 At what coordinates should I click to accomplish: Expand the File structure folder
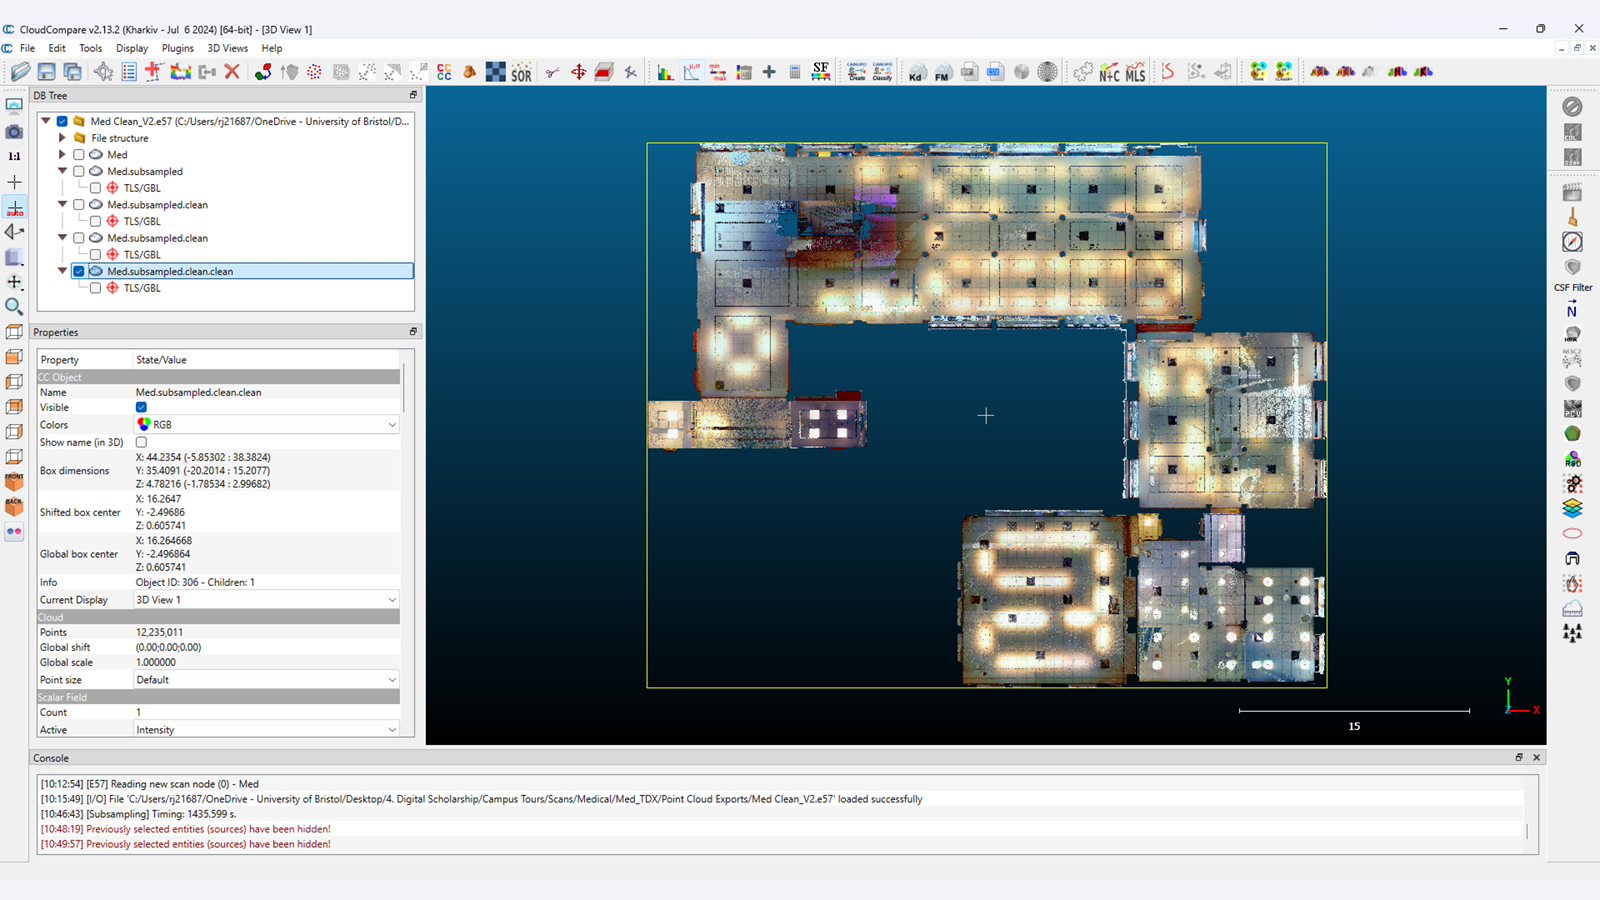click(x=62, y=138)
